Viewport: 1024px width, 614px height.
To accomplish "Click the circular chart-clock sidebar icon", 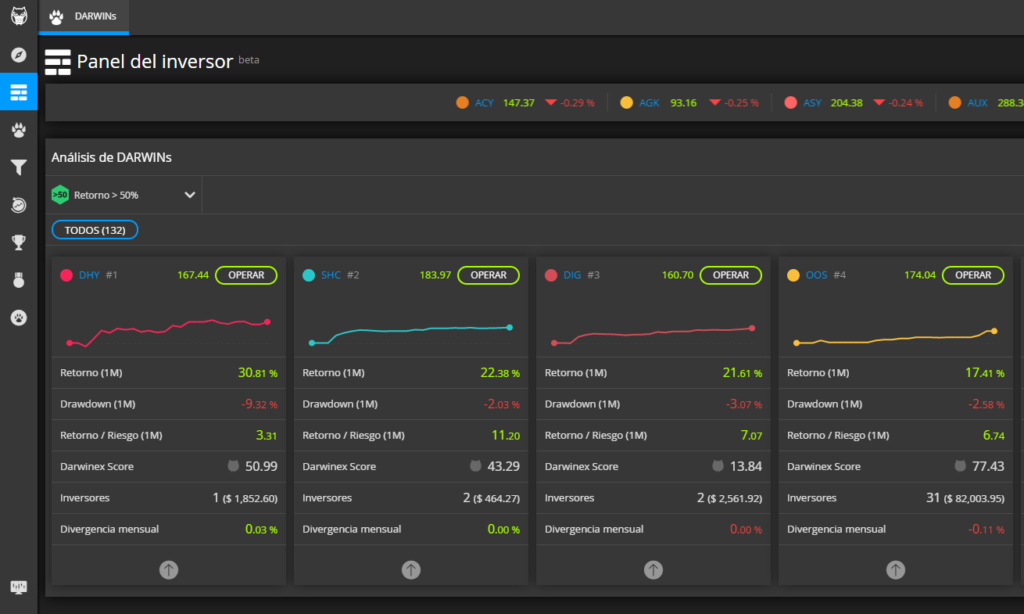I will coord(18,205).
